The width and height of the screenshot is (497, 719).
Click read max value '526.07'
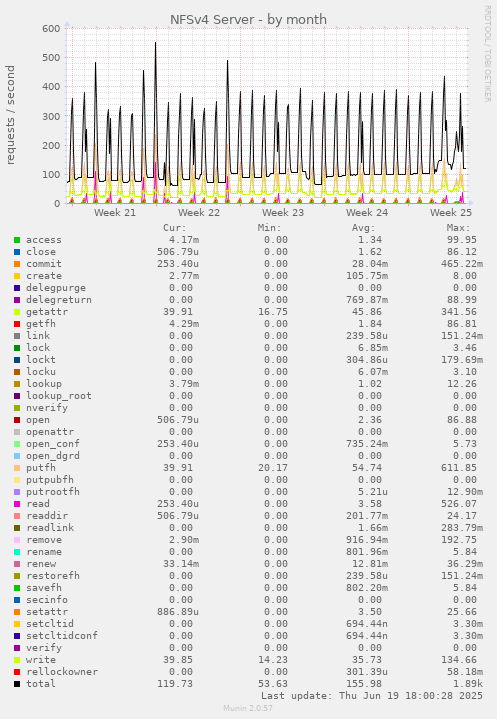click(459, 503)
